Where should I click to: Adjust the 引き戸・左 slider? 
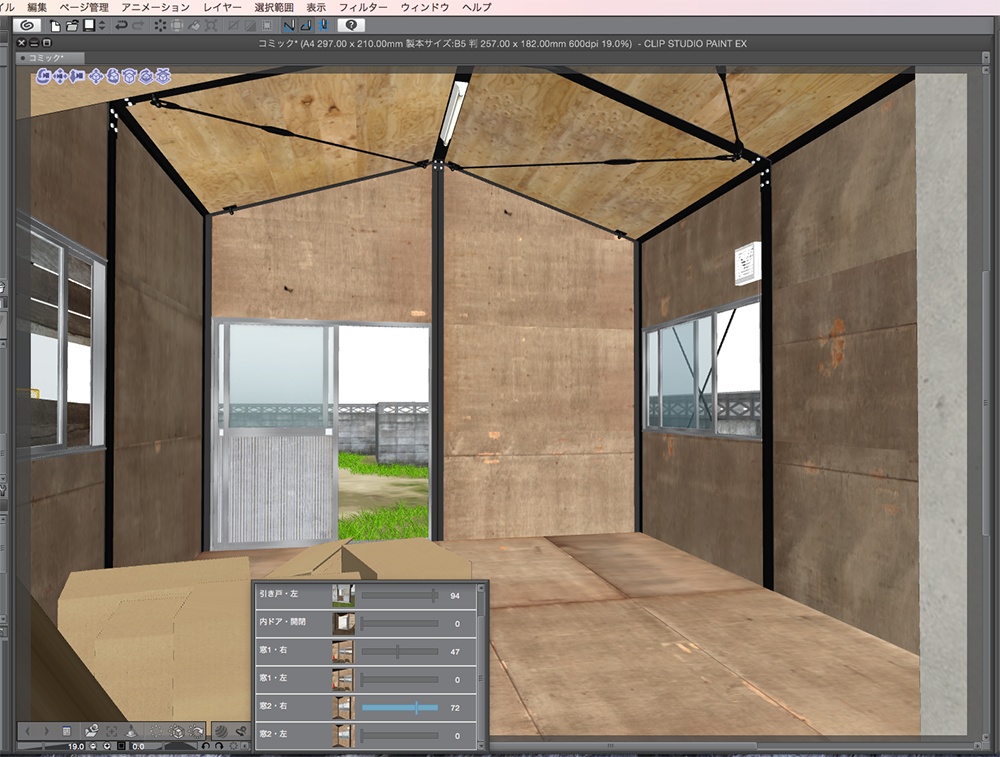coord(400,596)
